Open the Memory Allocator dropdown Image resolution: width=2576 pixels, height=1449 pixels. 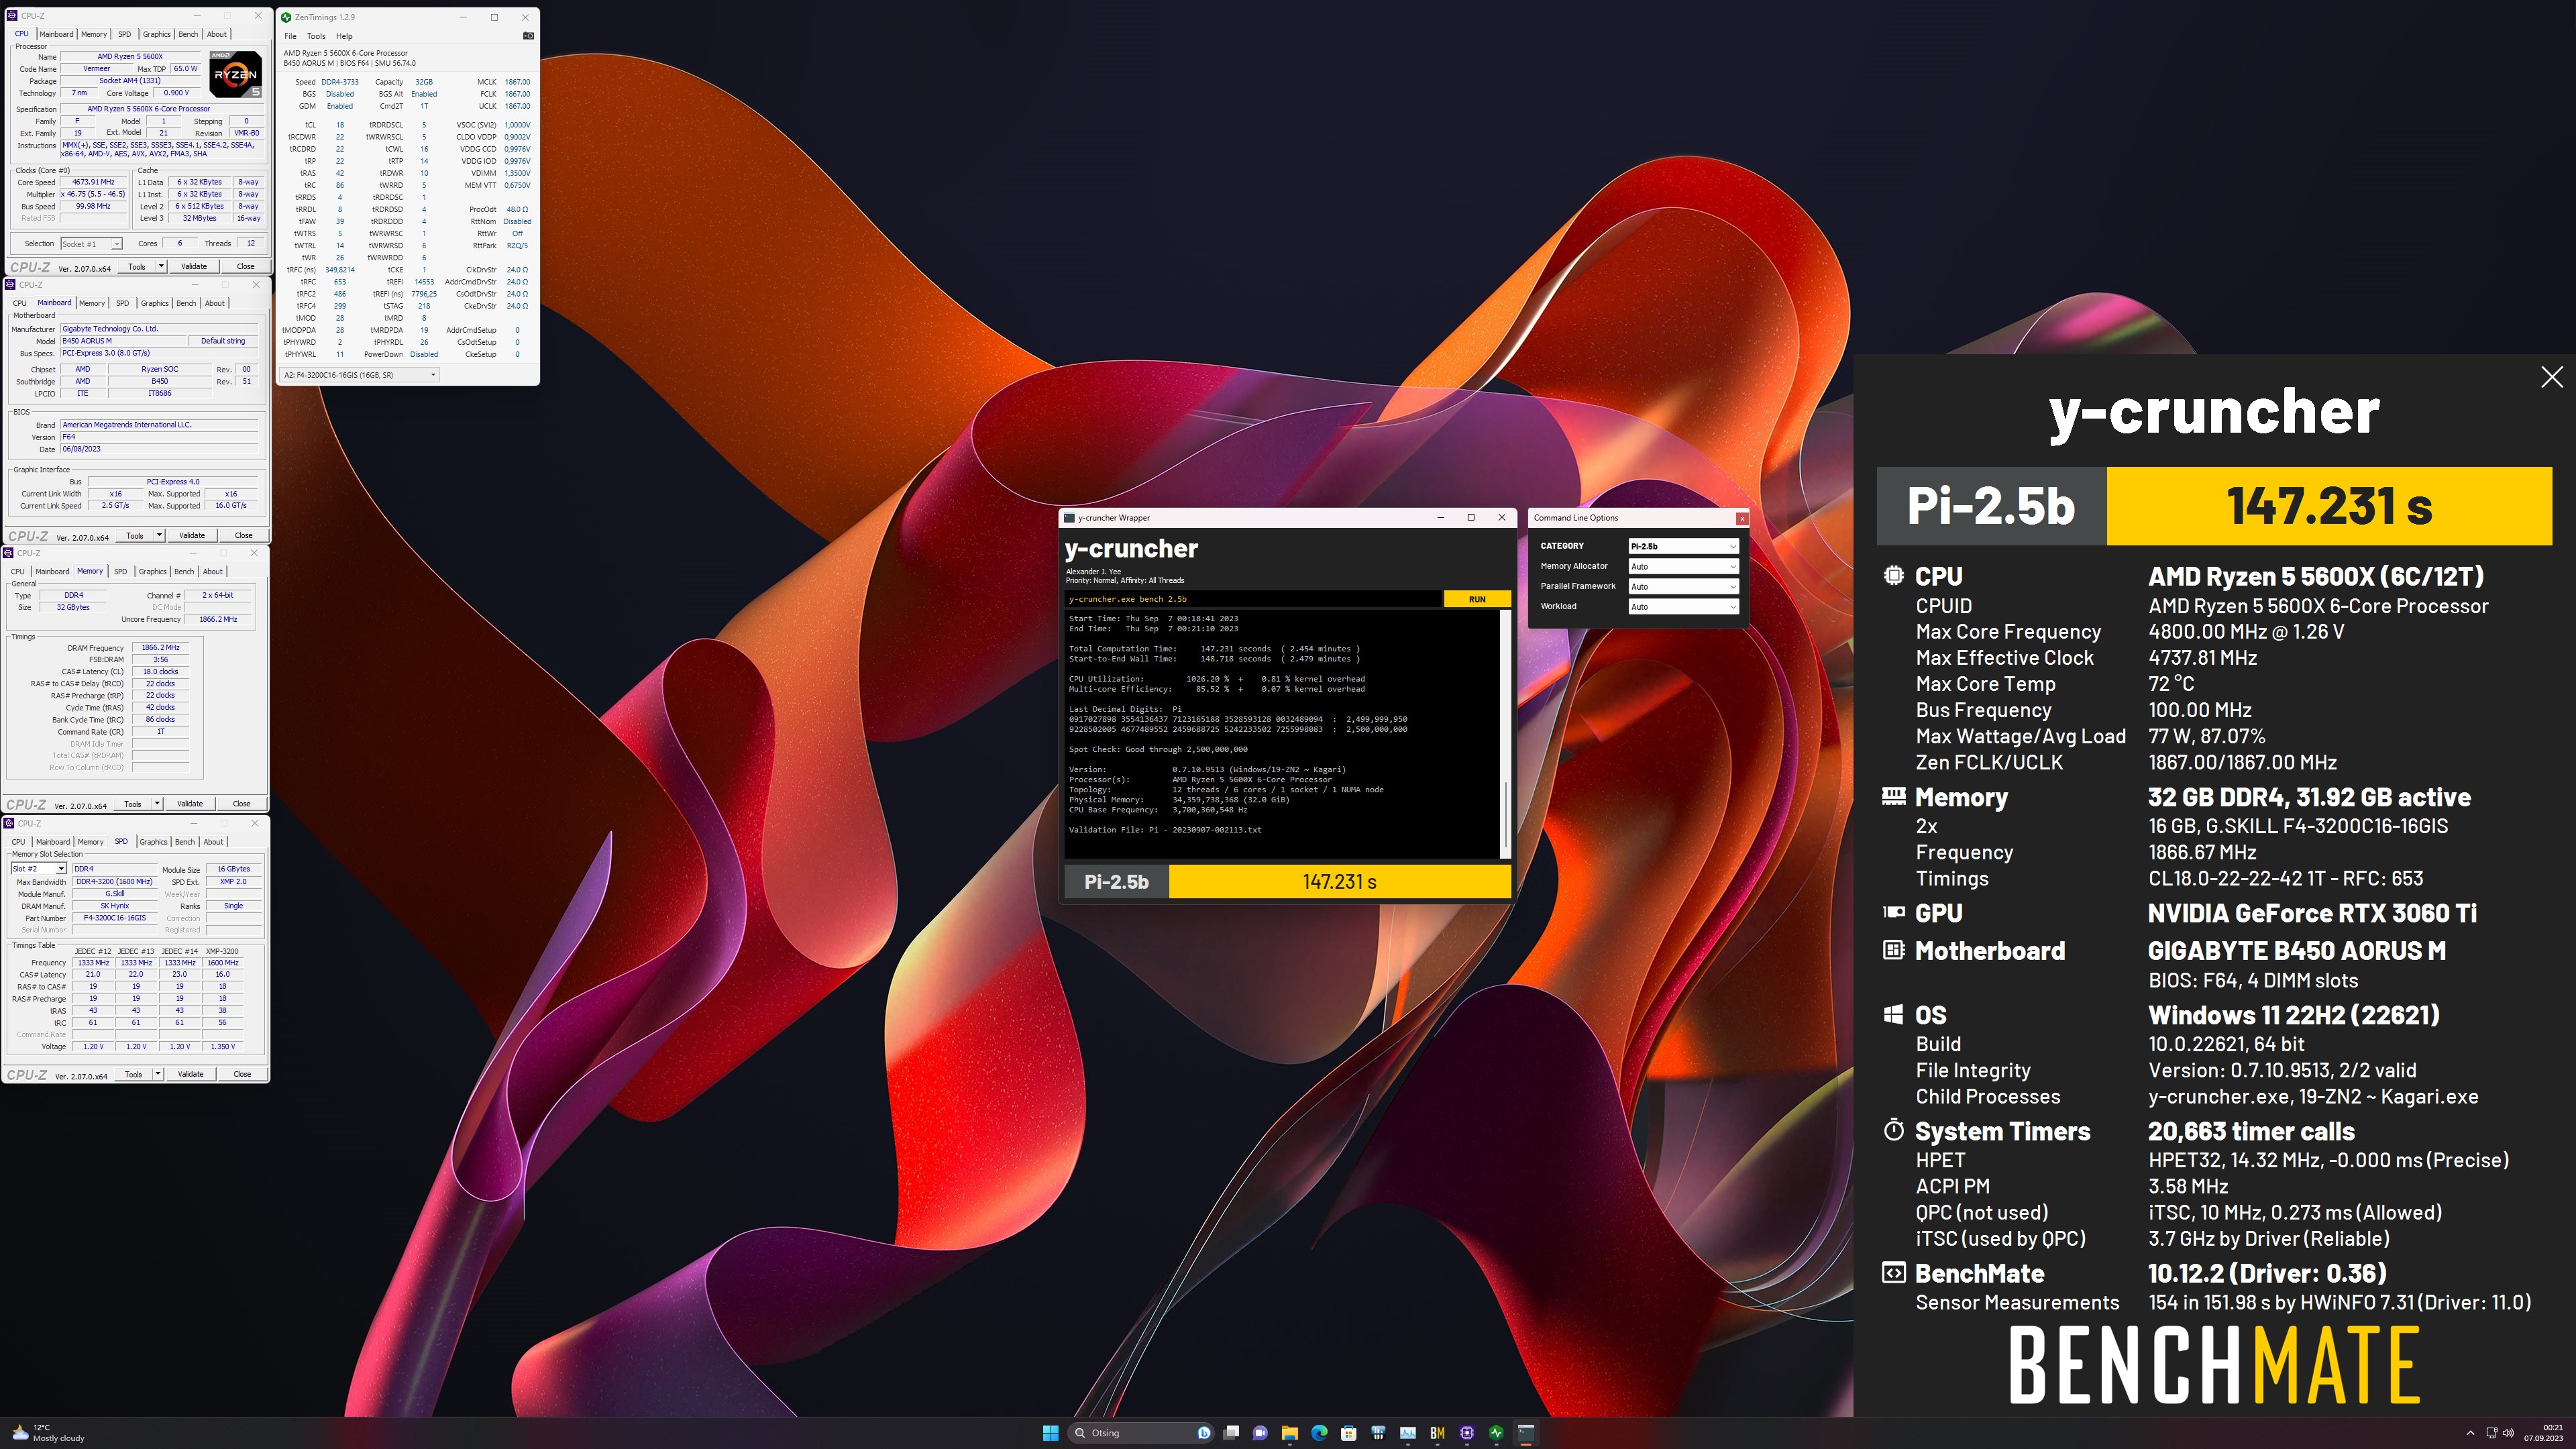[x=1684, y=566]
